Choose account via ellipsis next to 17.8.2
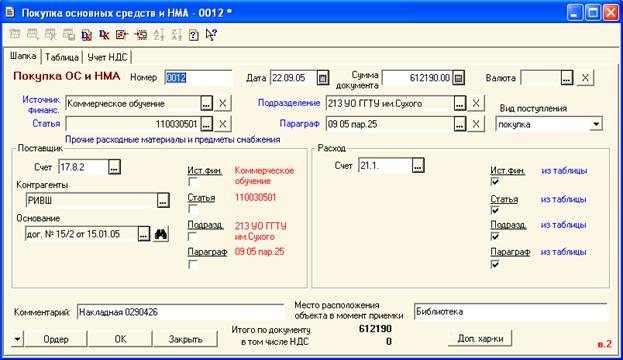Image resolution: width=623 pixels, height=360 pixels. point(114,167)
